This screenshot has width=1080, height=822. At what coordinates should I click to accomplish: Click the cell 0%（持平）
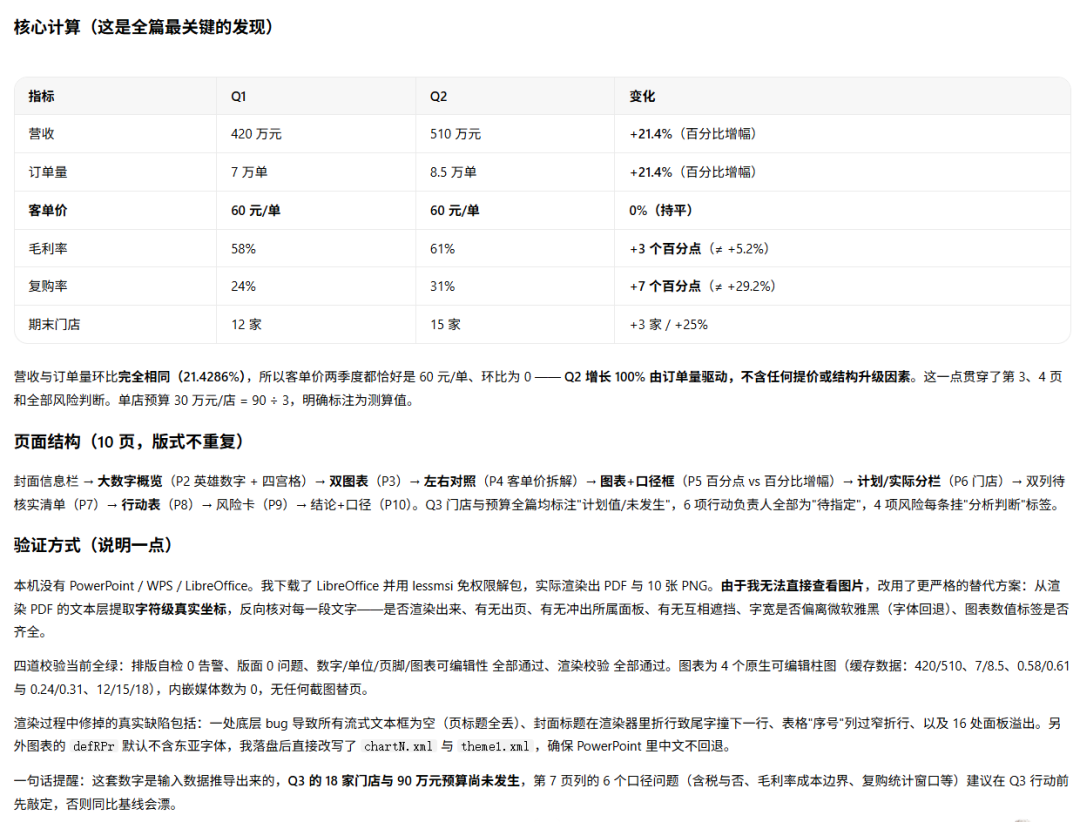(661, 210)
